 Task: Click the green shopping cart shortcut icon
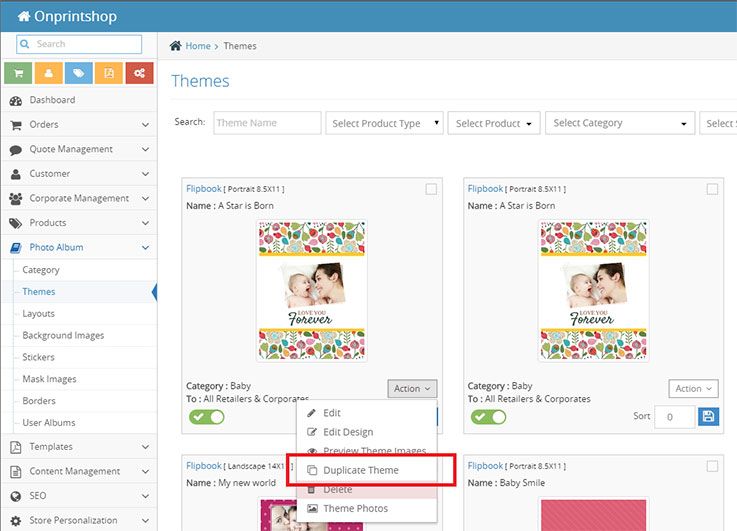19,73
